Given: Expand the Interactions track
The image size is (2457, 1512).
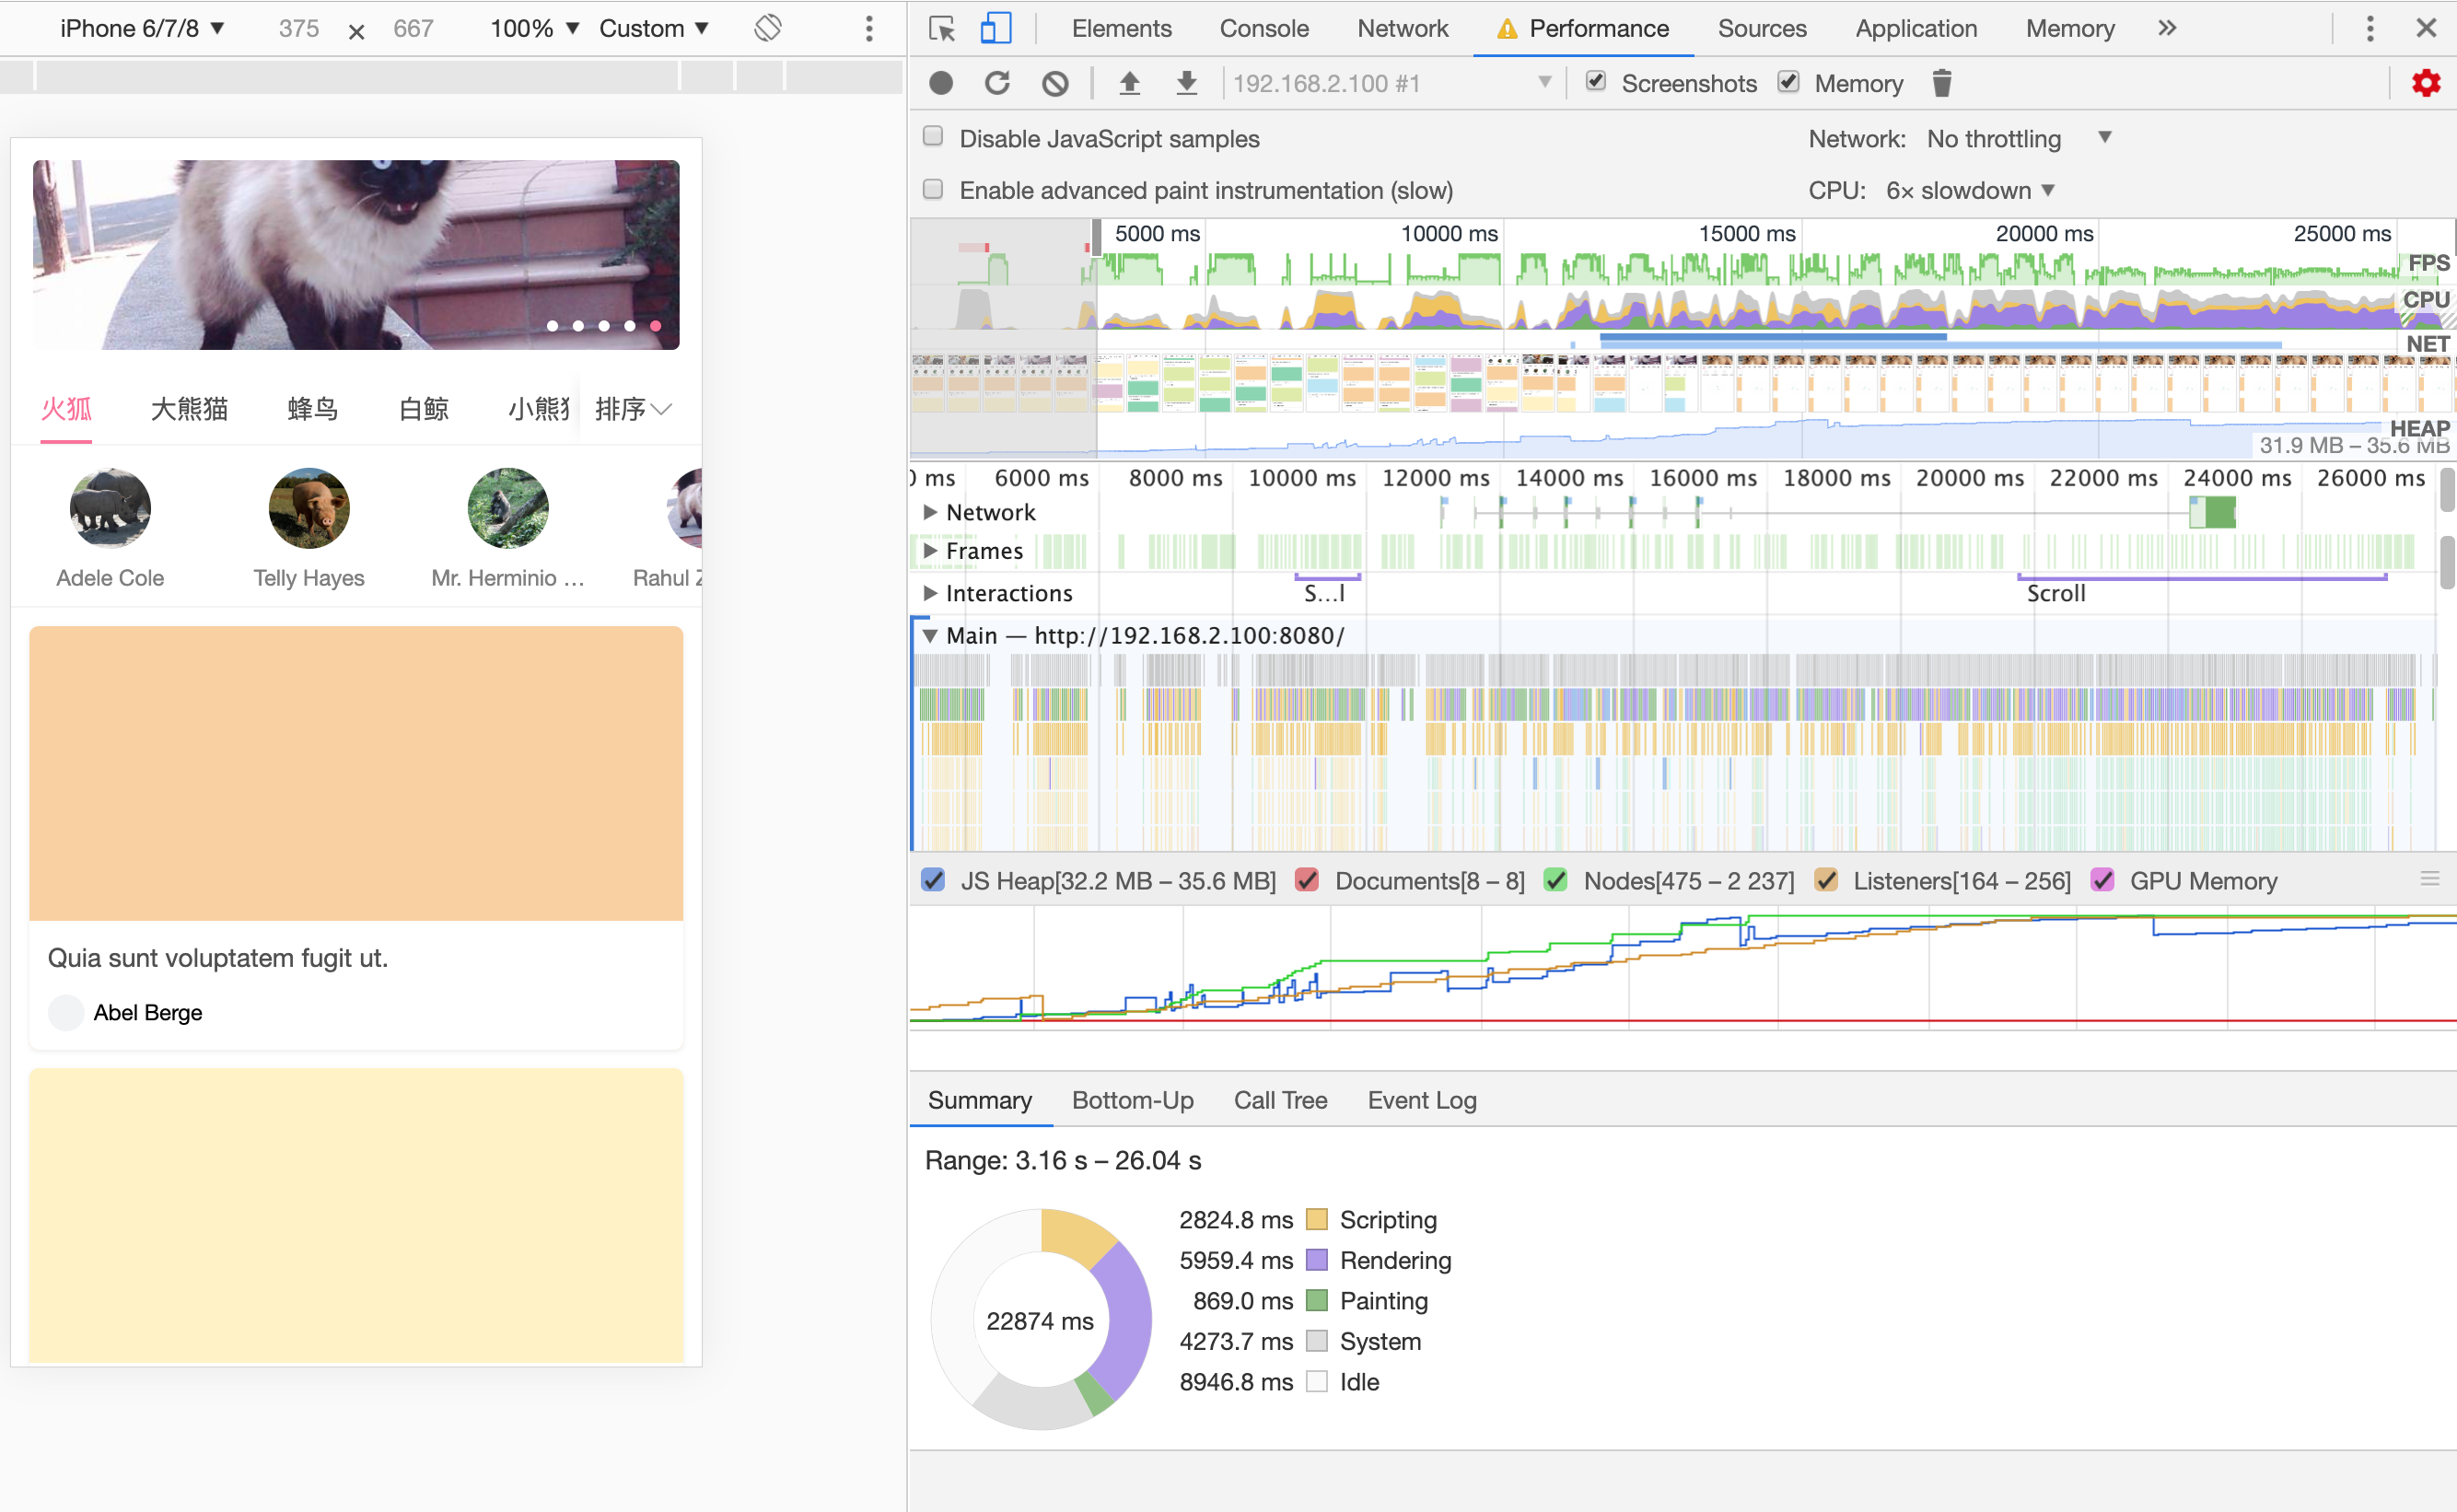Looking at the screenshot, I should [x=930, y=592].
